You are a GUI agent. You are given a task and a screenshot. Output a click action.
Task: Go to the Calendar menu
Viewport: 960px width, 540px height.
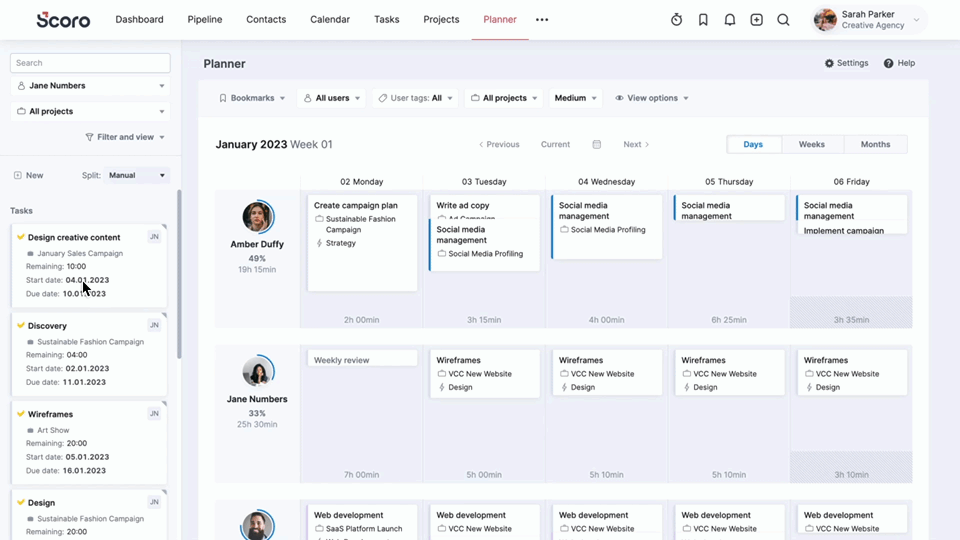[x=330, y=20]
